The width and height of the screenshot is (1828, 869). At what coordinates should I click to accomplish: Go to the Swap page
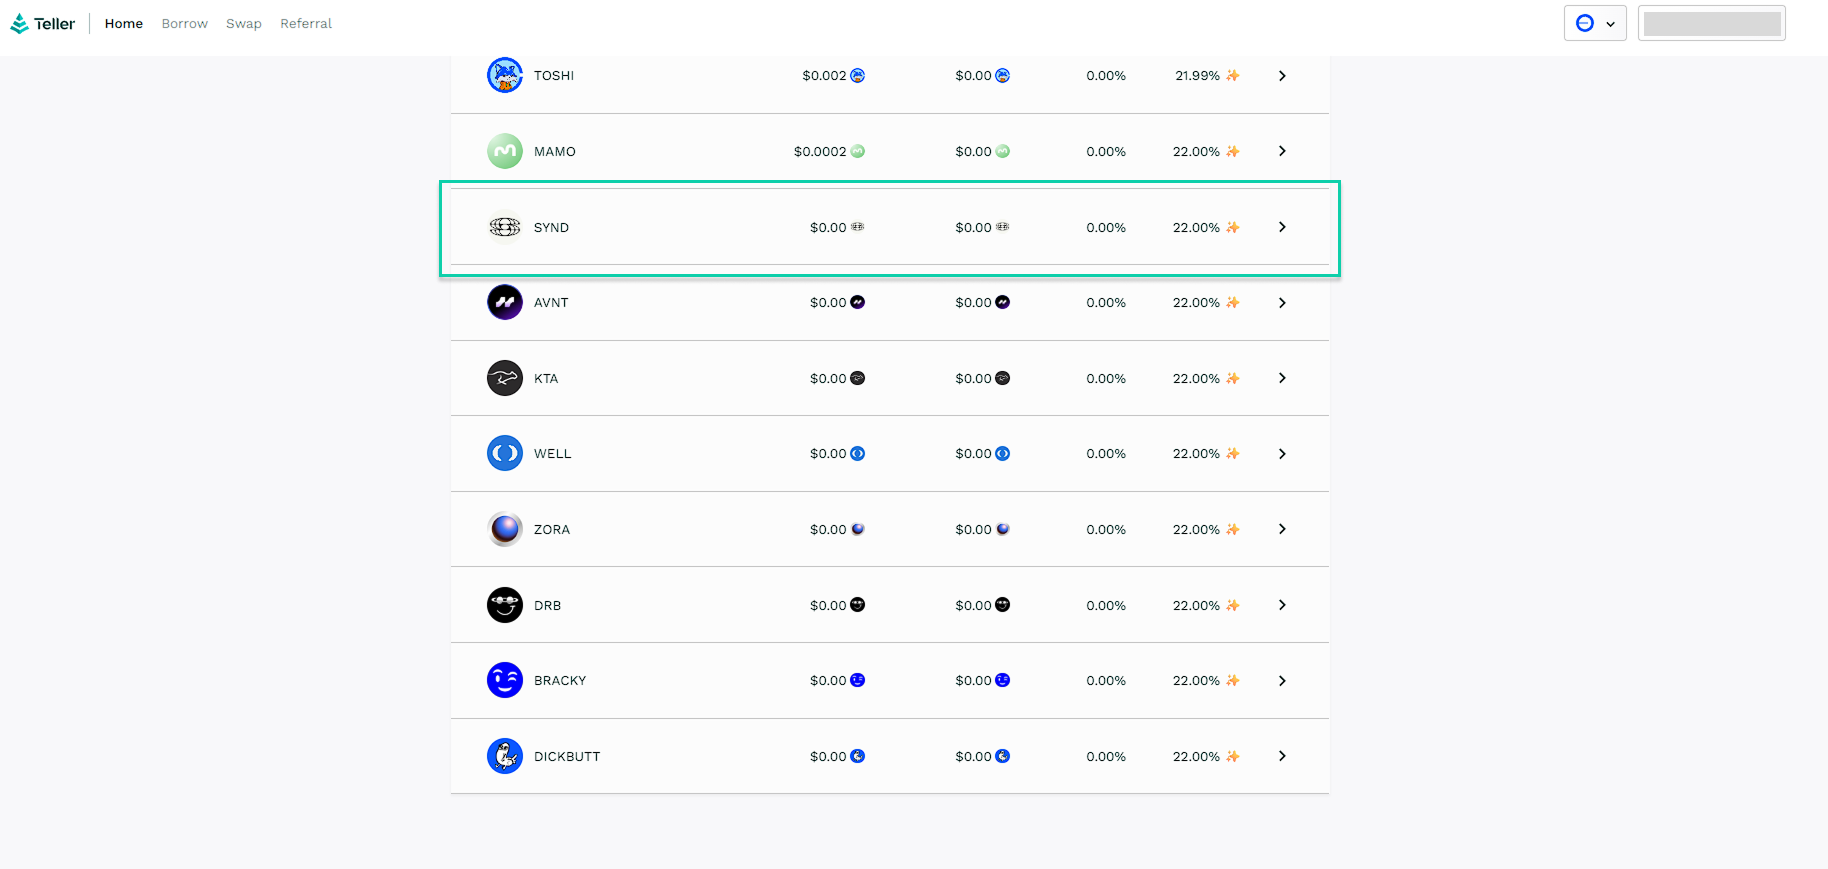244,23
